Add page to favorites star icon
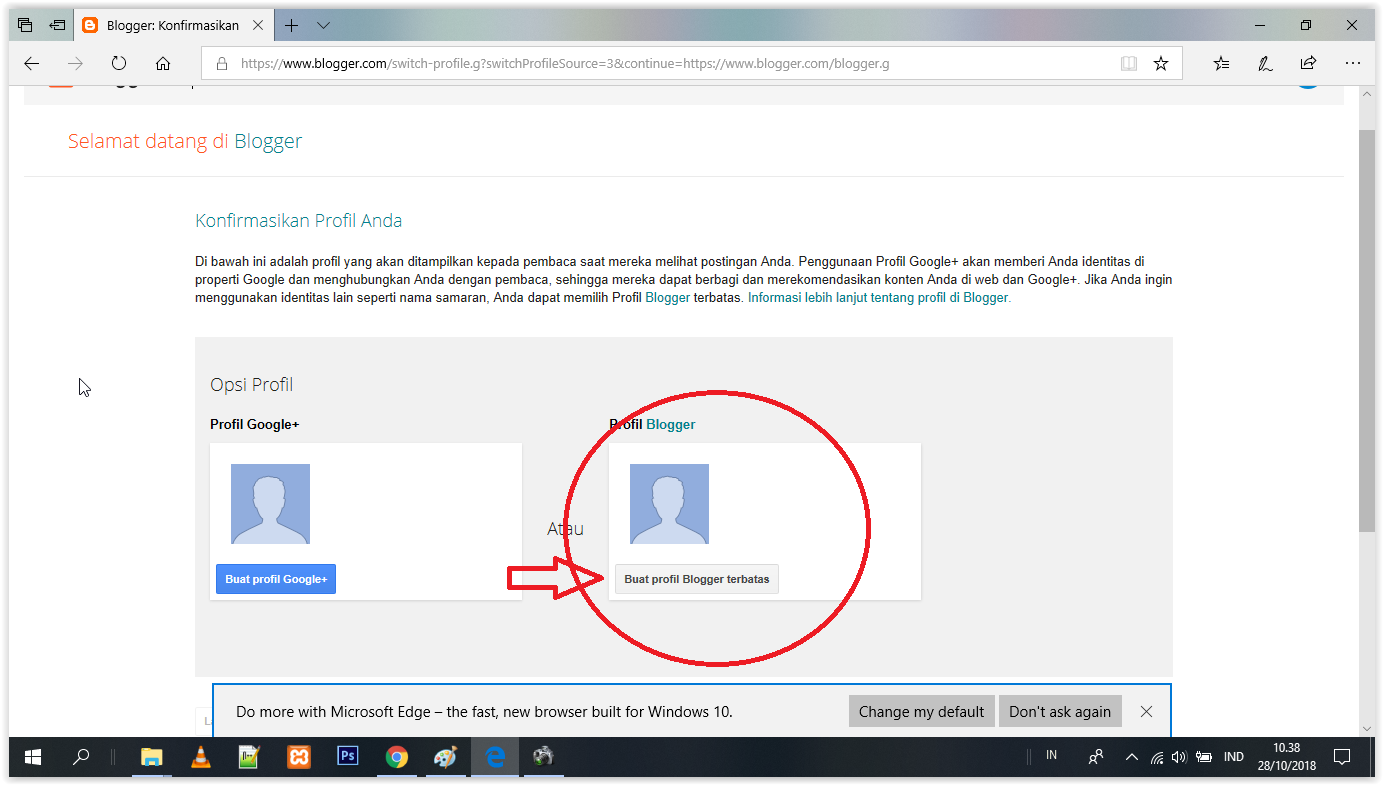Image resolution: width=1383 pixels, height=785 pixels. click(1161, 63)
